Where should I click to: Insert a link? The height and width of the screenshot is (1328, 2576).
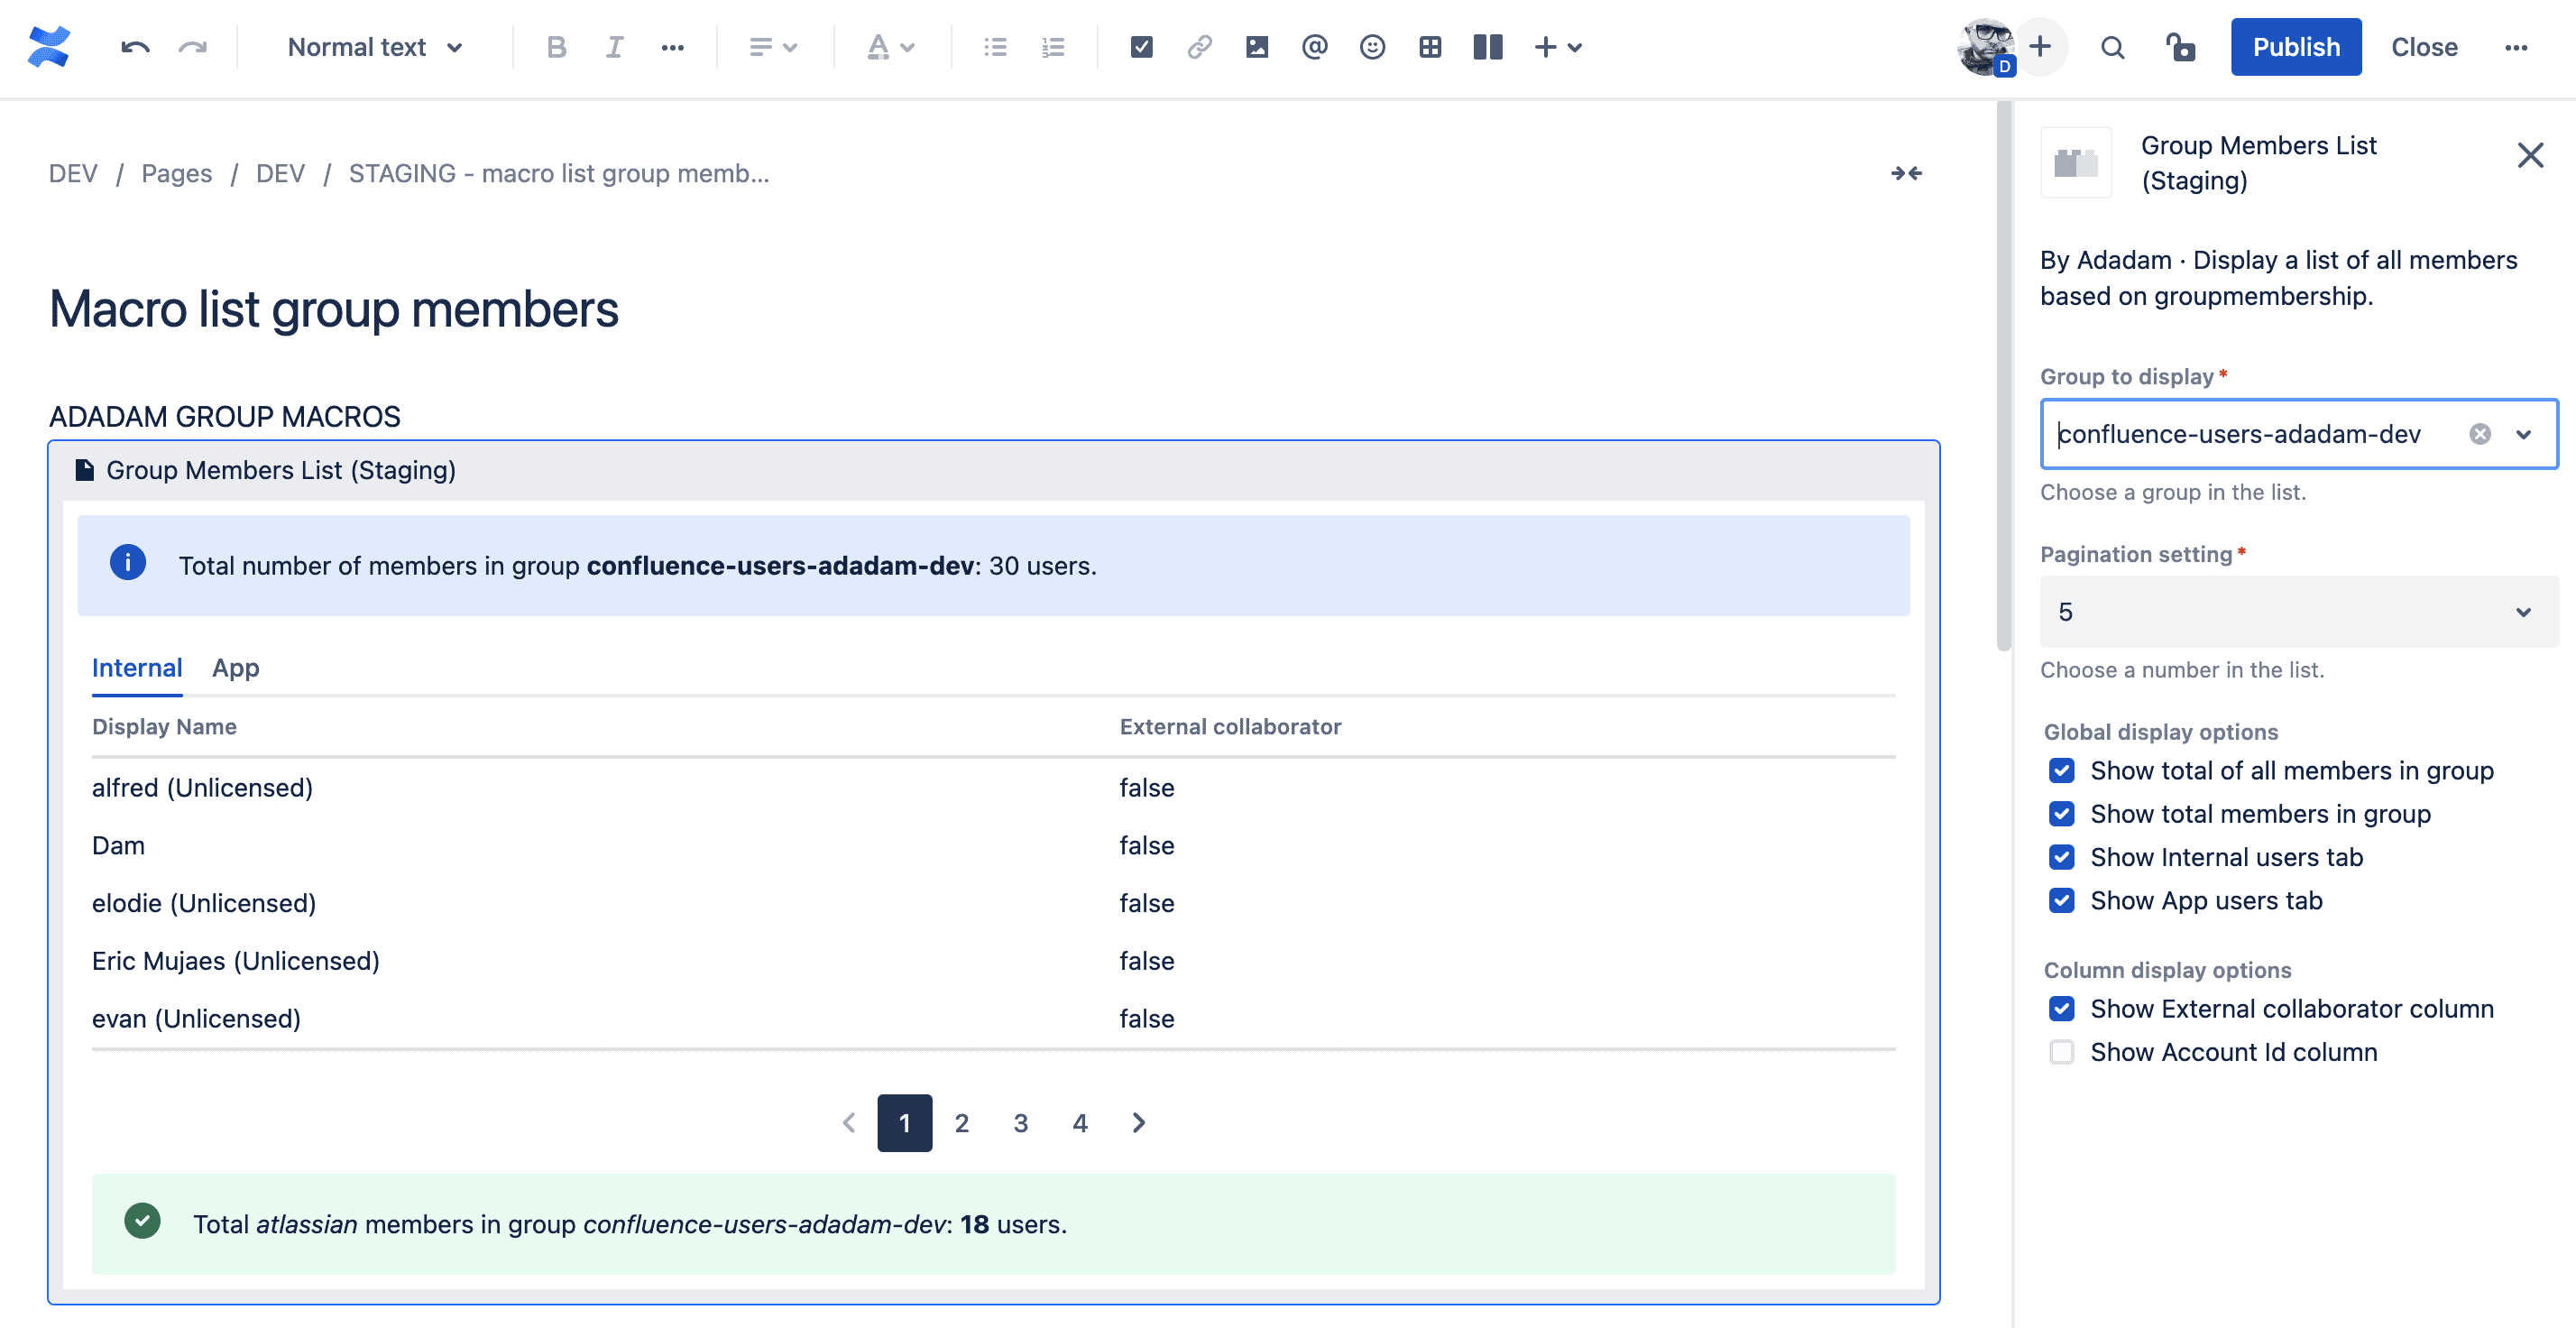point(1198,47)
